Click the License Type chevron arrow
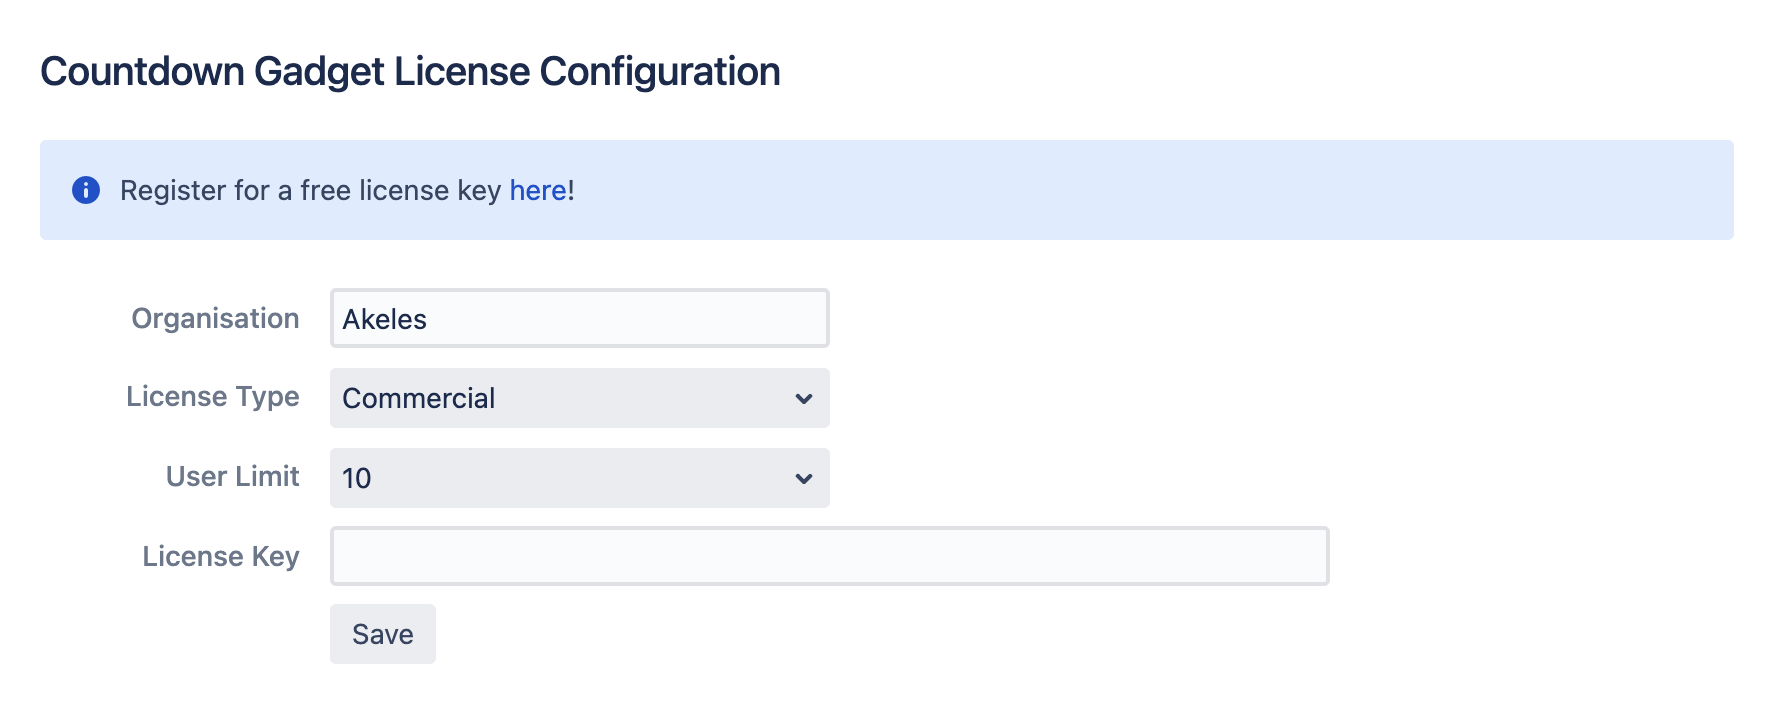The height and width of the screenshot is (704, 1774). [803, 398]
